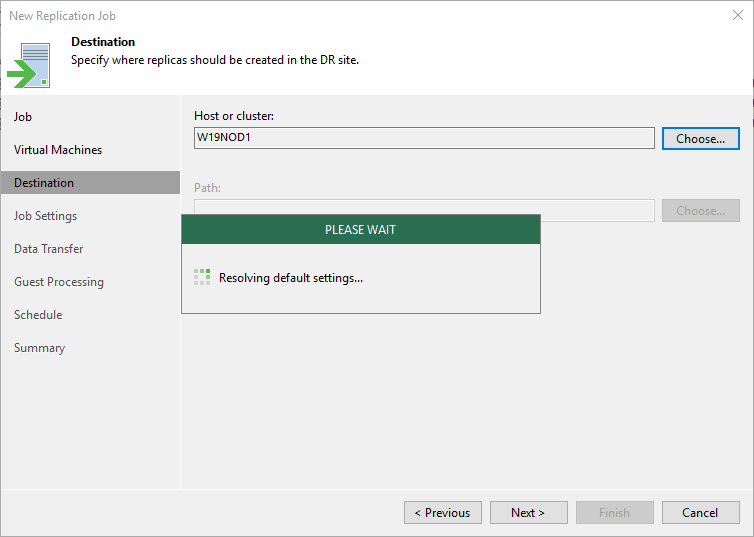Proceed with the Next button

[x=528, y=512]
